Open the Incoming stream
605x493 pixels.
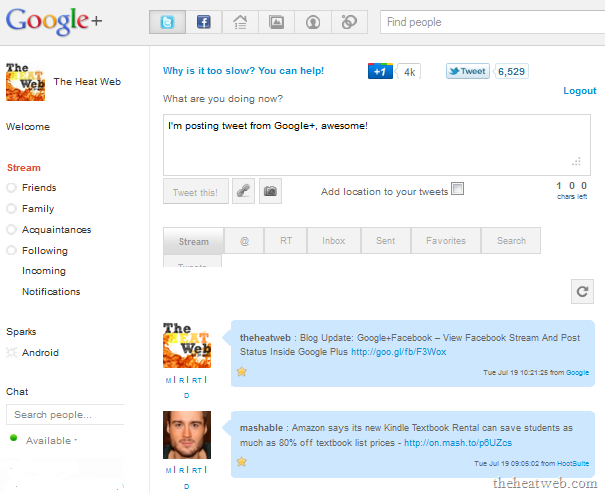44,271
